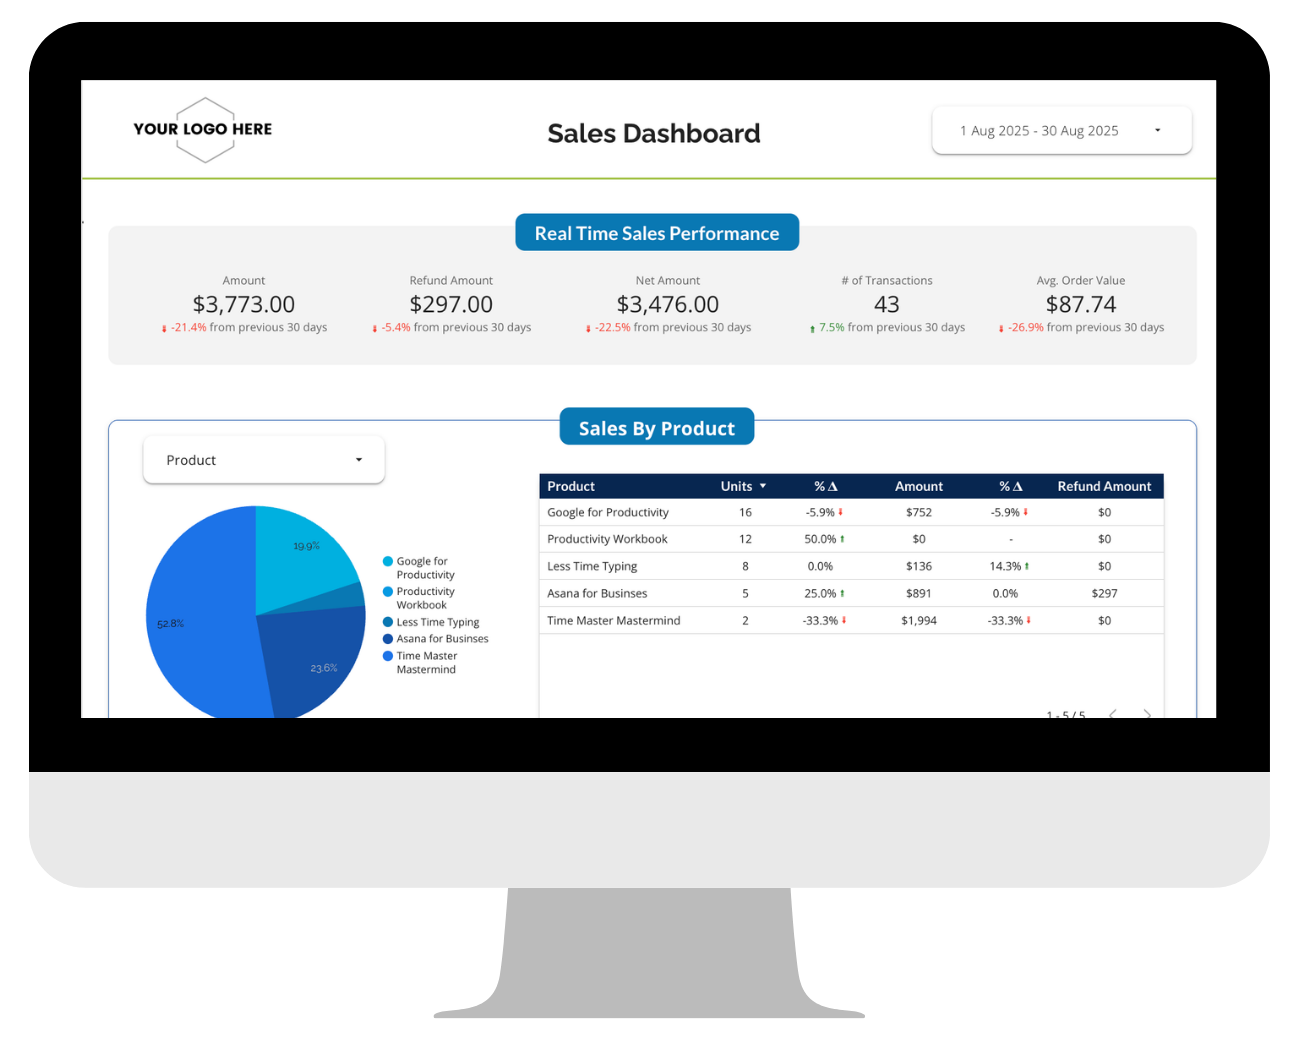Select the Google for Productivity table row
Image resolution: width=1298 pixels, height=1038 pixels.
tap(851, 512)
